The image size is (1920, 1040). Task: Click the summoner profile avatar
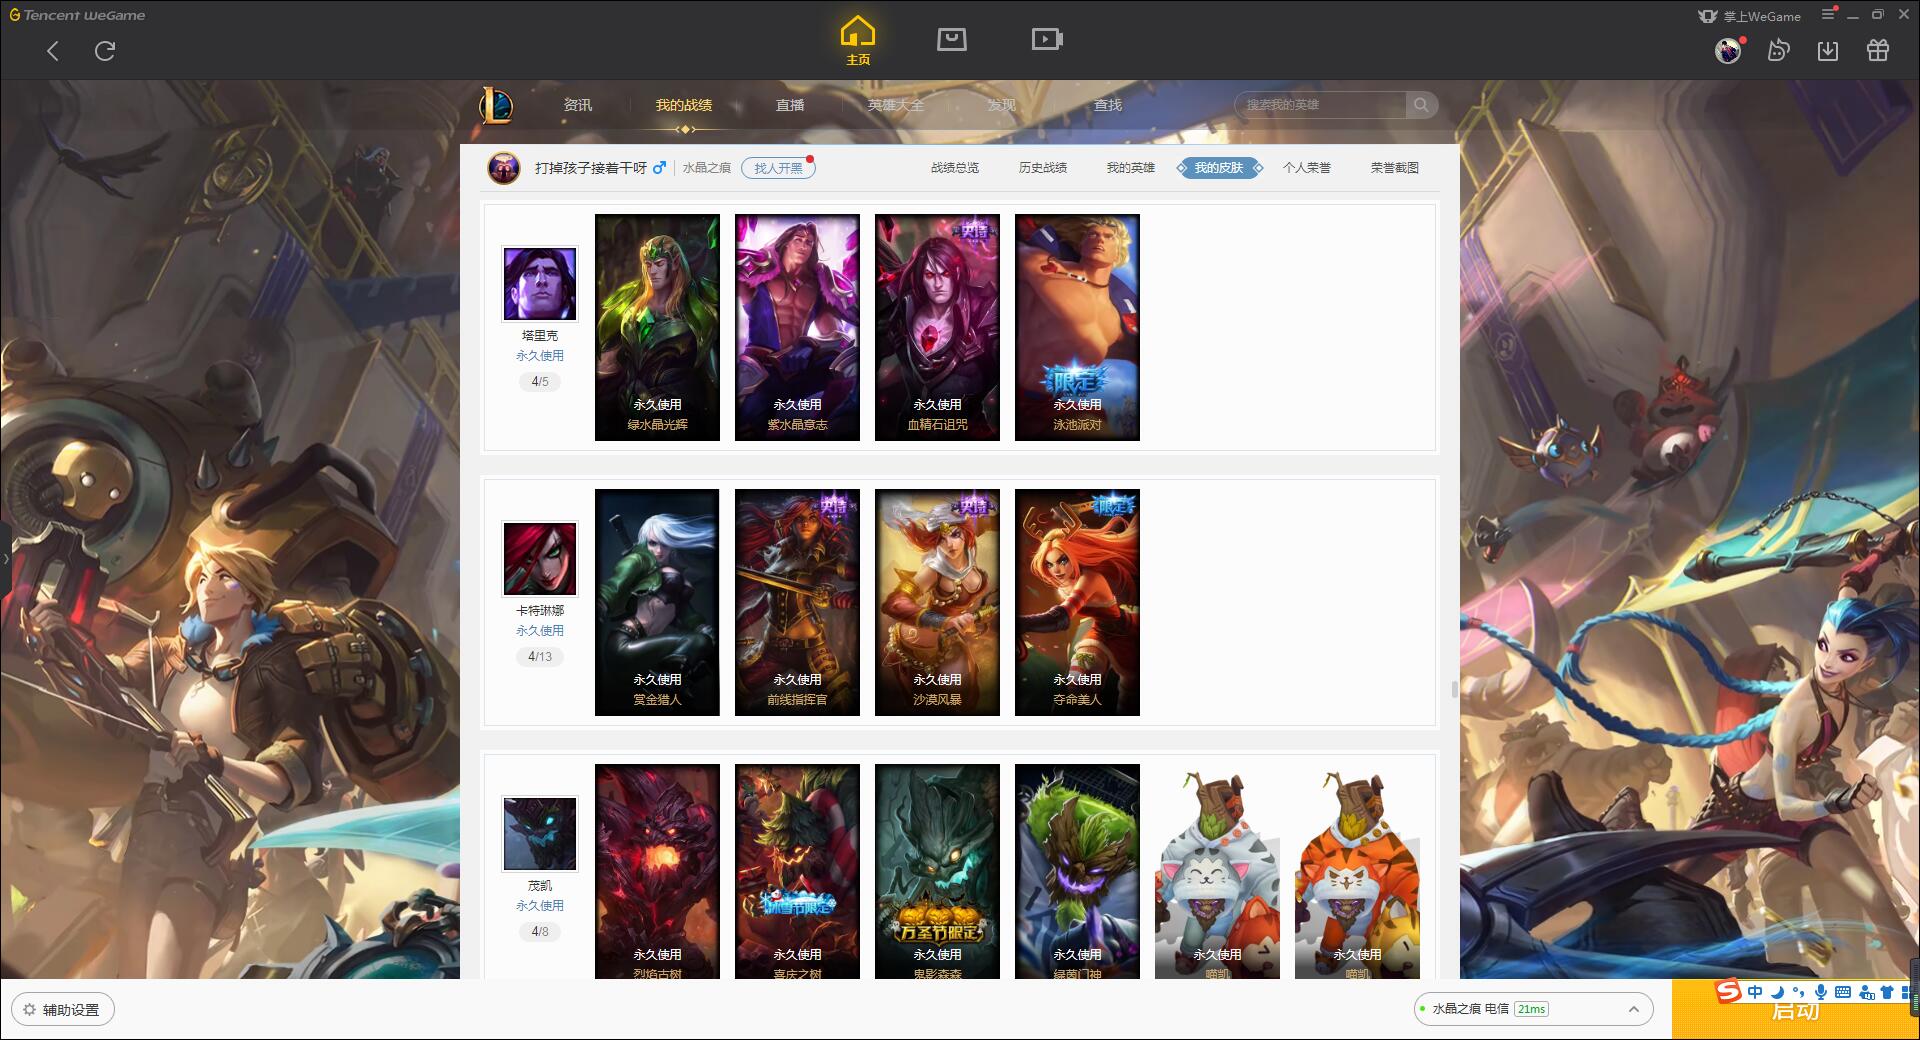point(504,168)
